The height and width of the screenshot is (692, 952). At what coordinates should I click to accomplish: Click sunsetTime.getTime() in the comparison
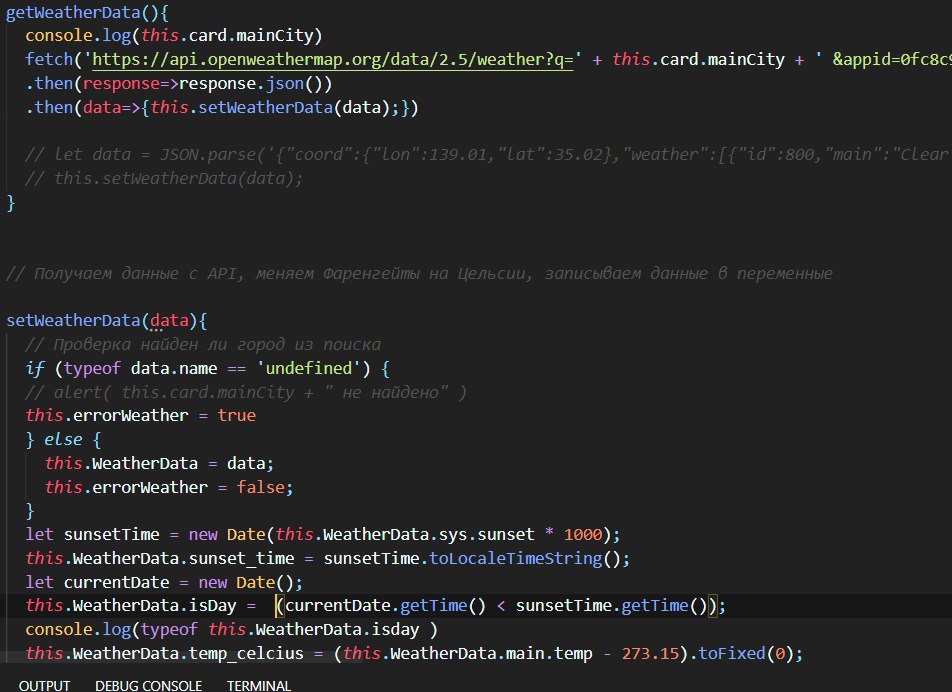(611, 606)
